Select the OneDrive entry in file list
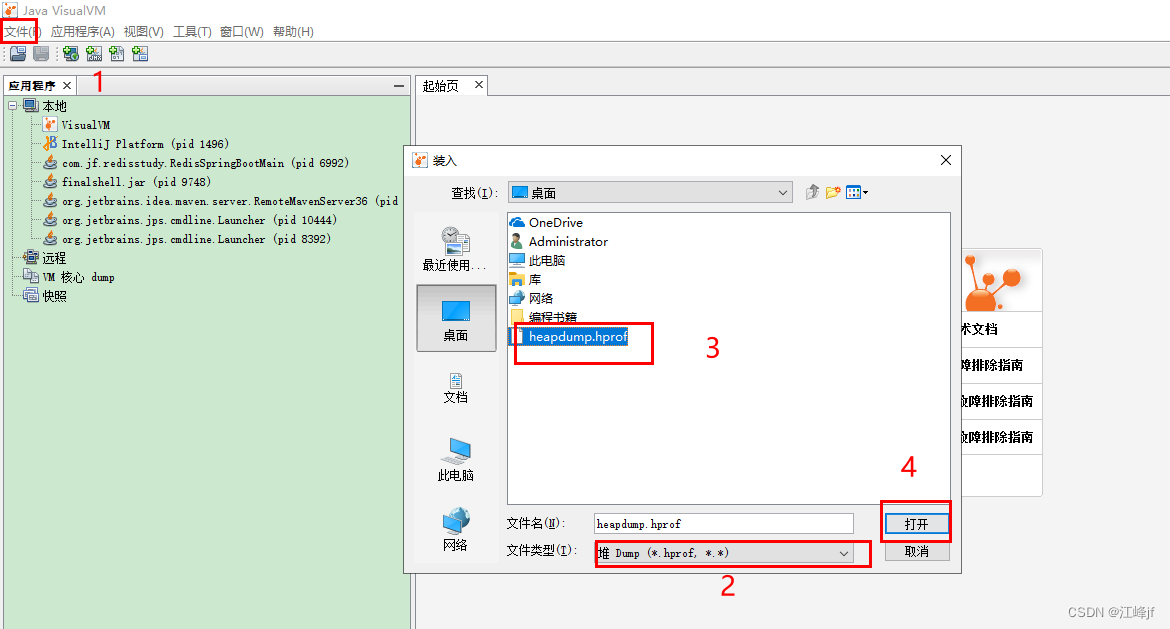The image size is (1170, 629). [545, 222]
